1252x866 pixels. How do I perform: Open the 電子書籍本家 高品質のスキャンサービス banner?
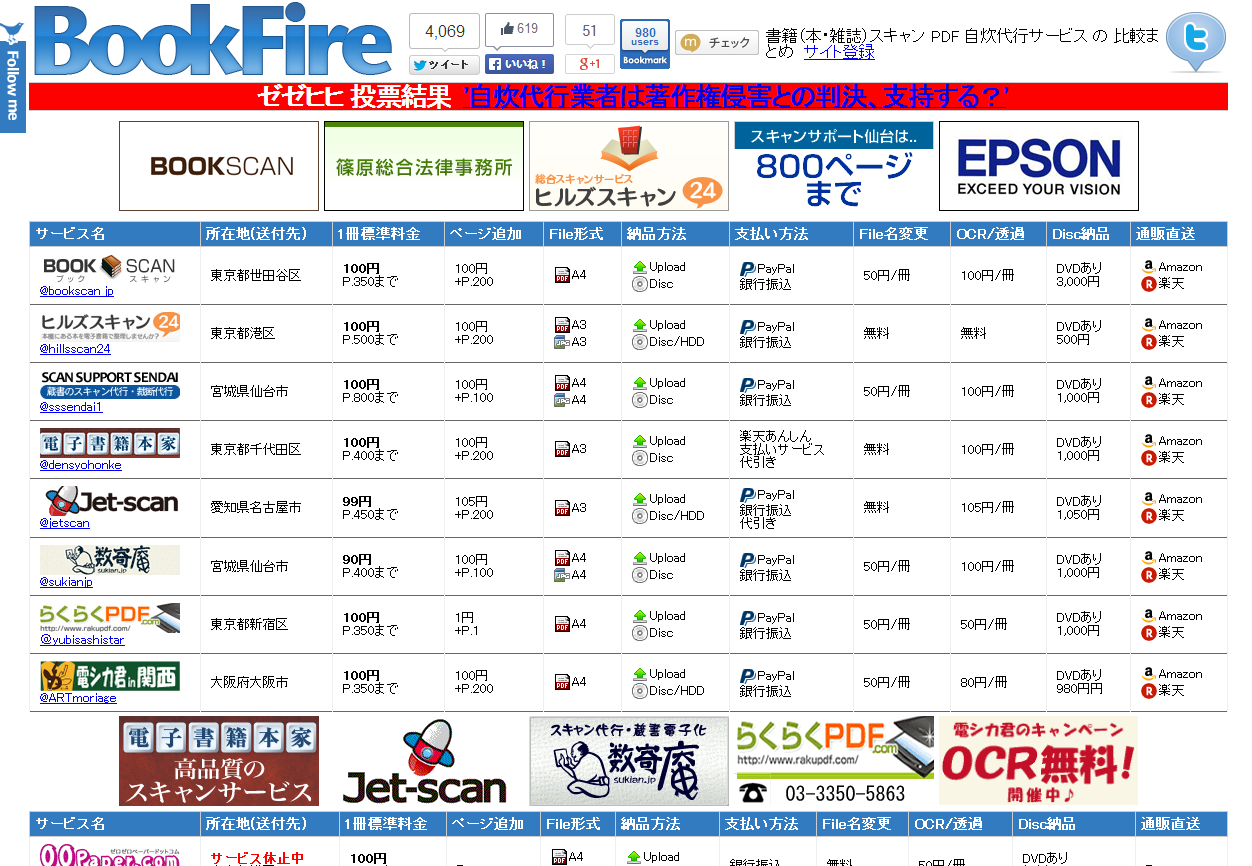tap(219, 761)
